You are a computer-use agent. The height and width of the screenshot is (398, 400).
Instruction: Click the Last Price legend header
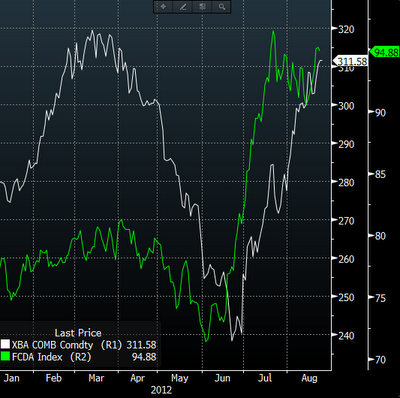(78, 333)
